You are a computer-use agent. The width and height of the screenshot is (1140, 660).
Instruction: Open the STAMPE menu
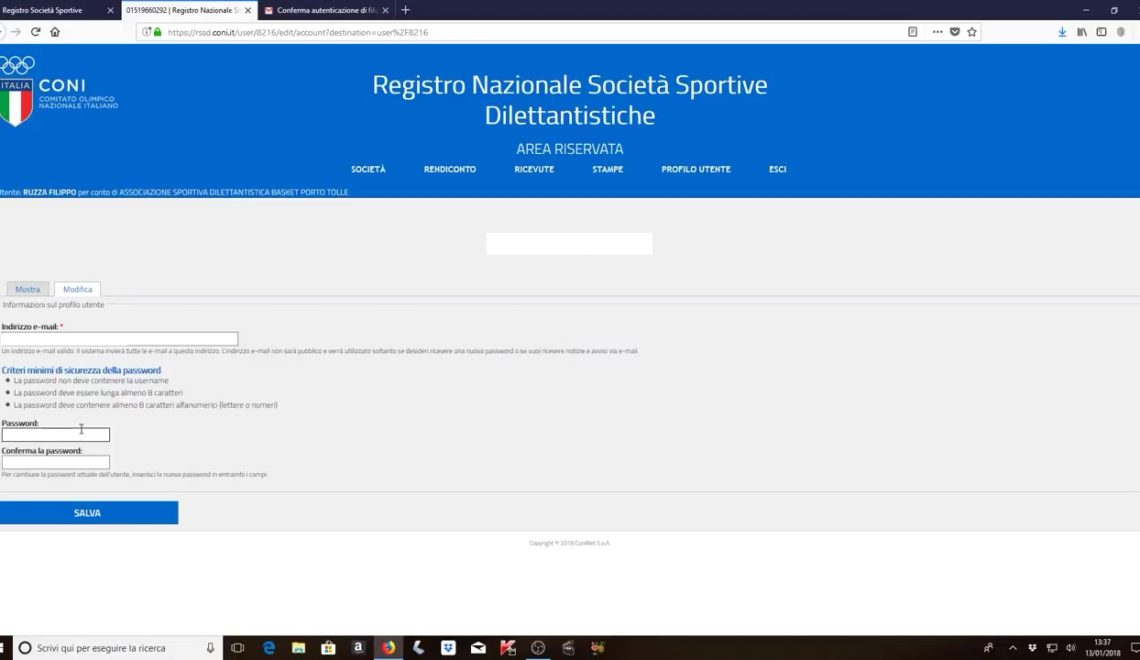coord(608,169)
